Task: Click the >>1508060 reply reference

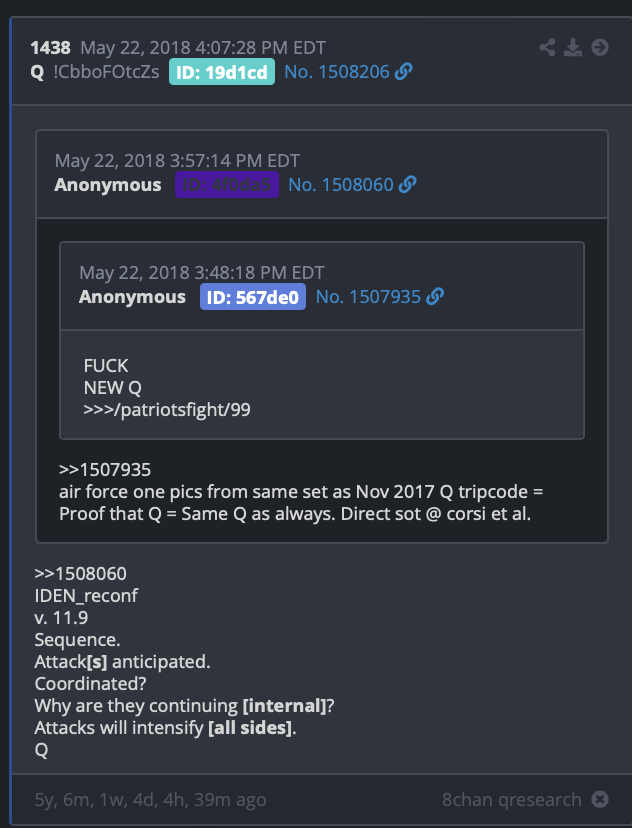Action: [x=80, y=573]
